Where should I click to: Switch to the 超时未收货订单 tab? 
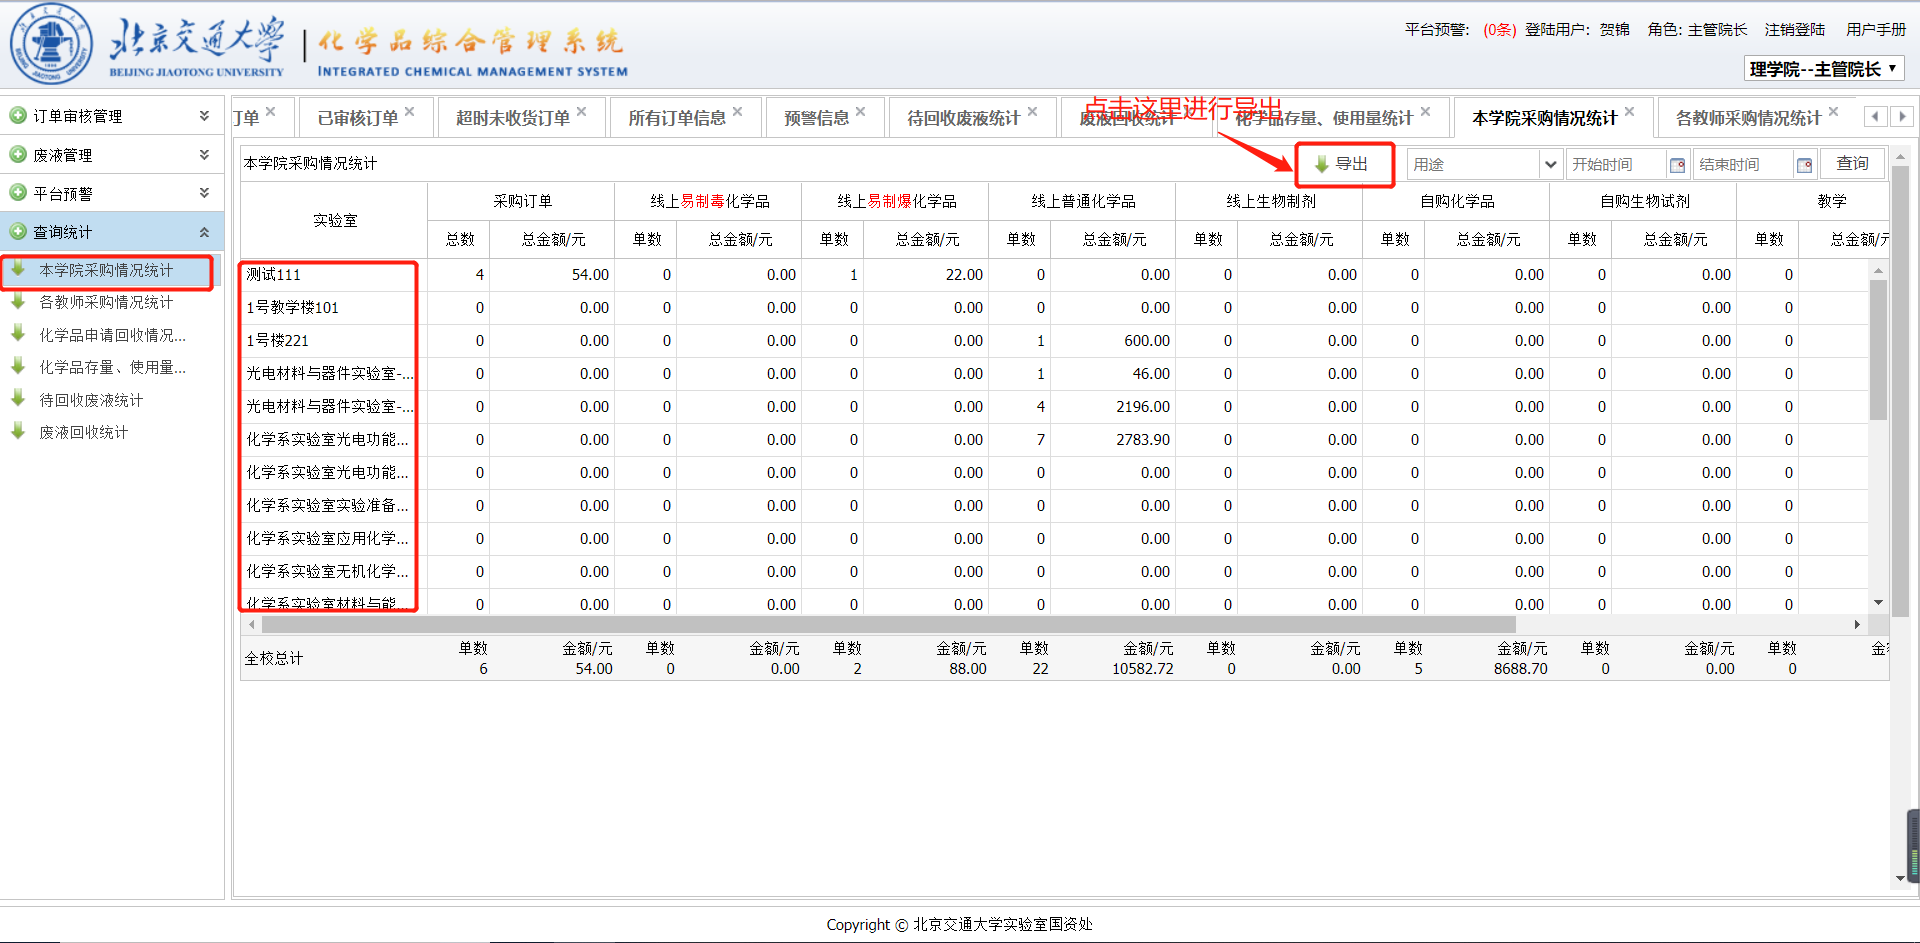[512, 118]
